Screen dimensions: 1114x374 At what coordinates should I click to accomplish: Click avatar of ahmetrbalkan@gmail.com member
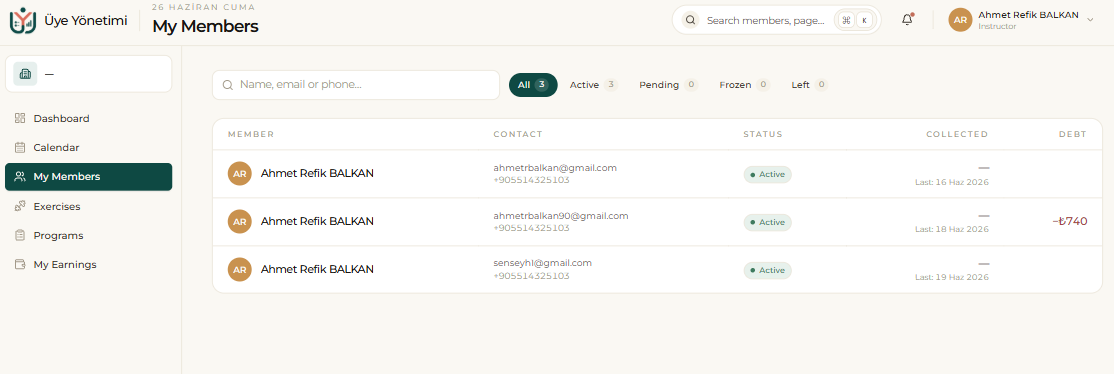[239, 173]
